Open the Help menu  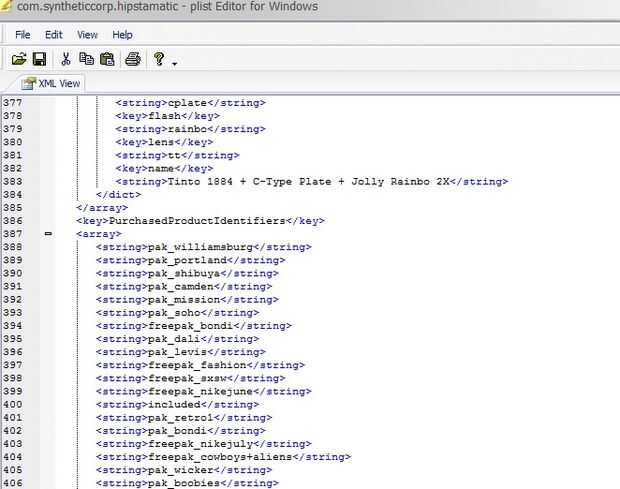coord(122,35)
